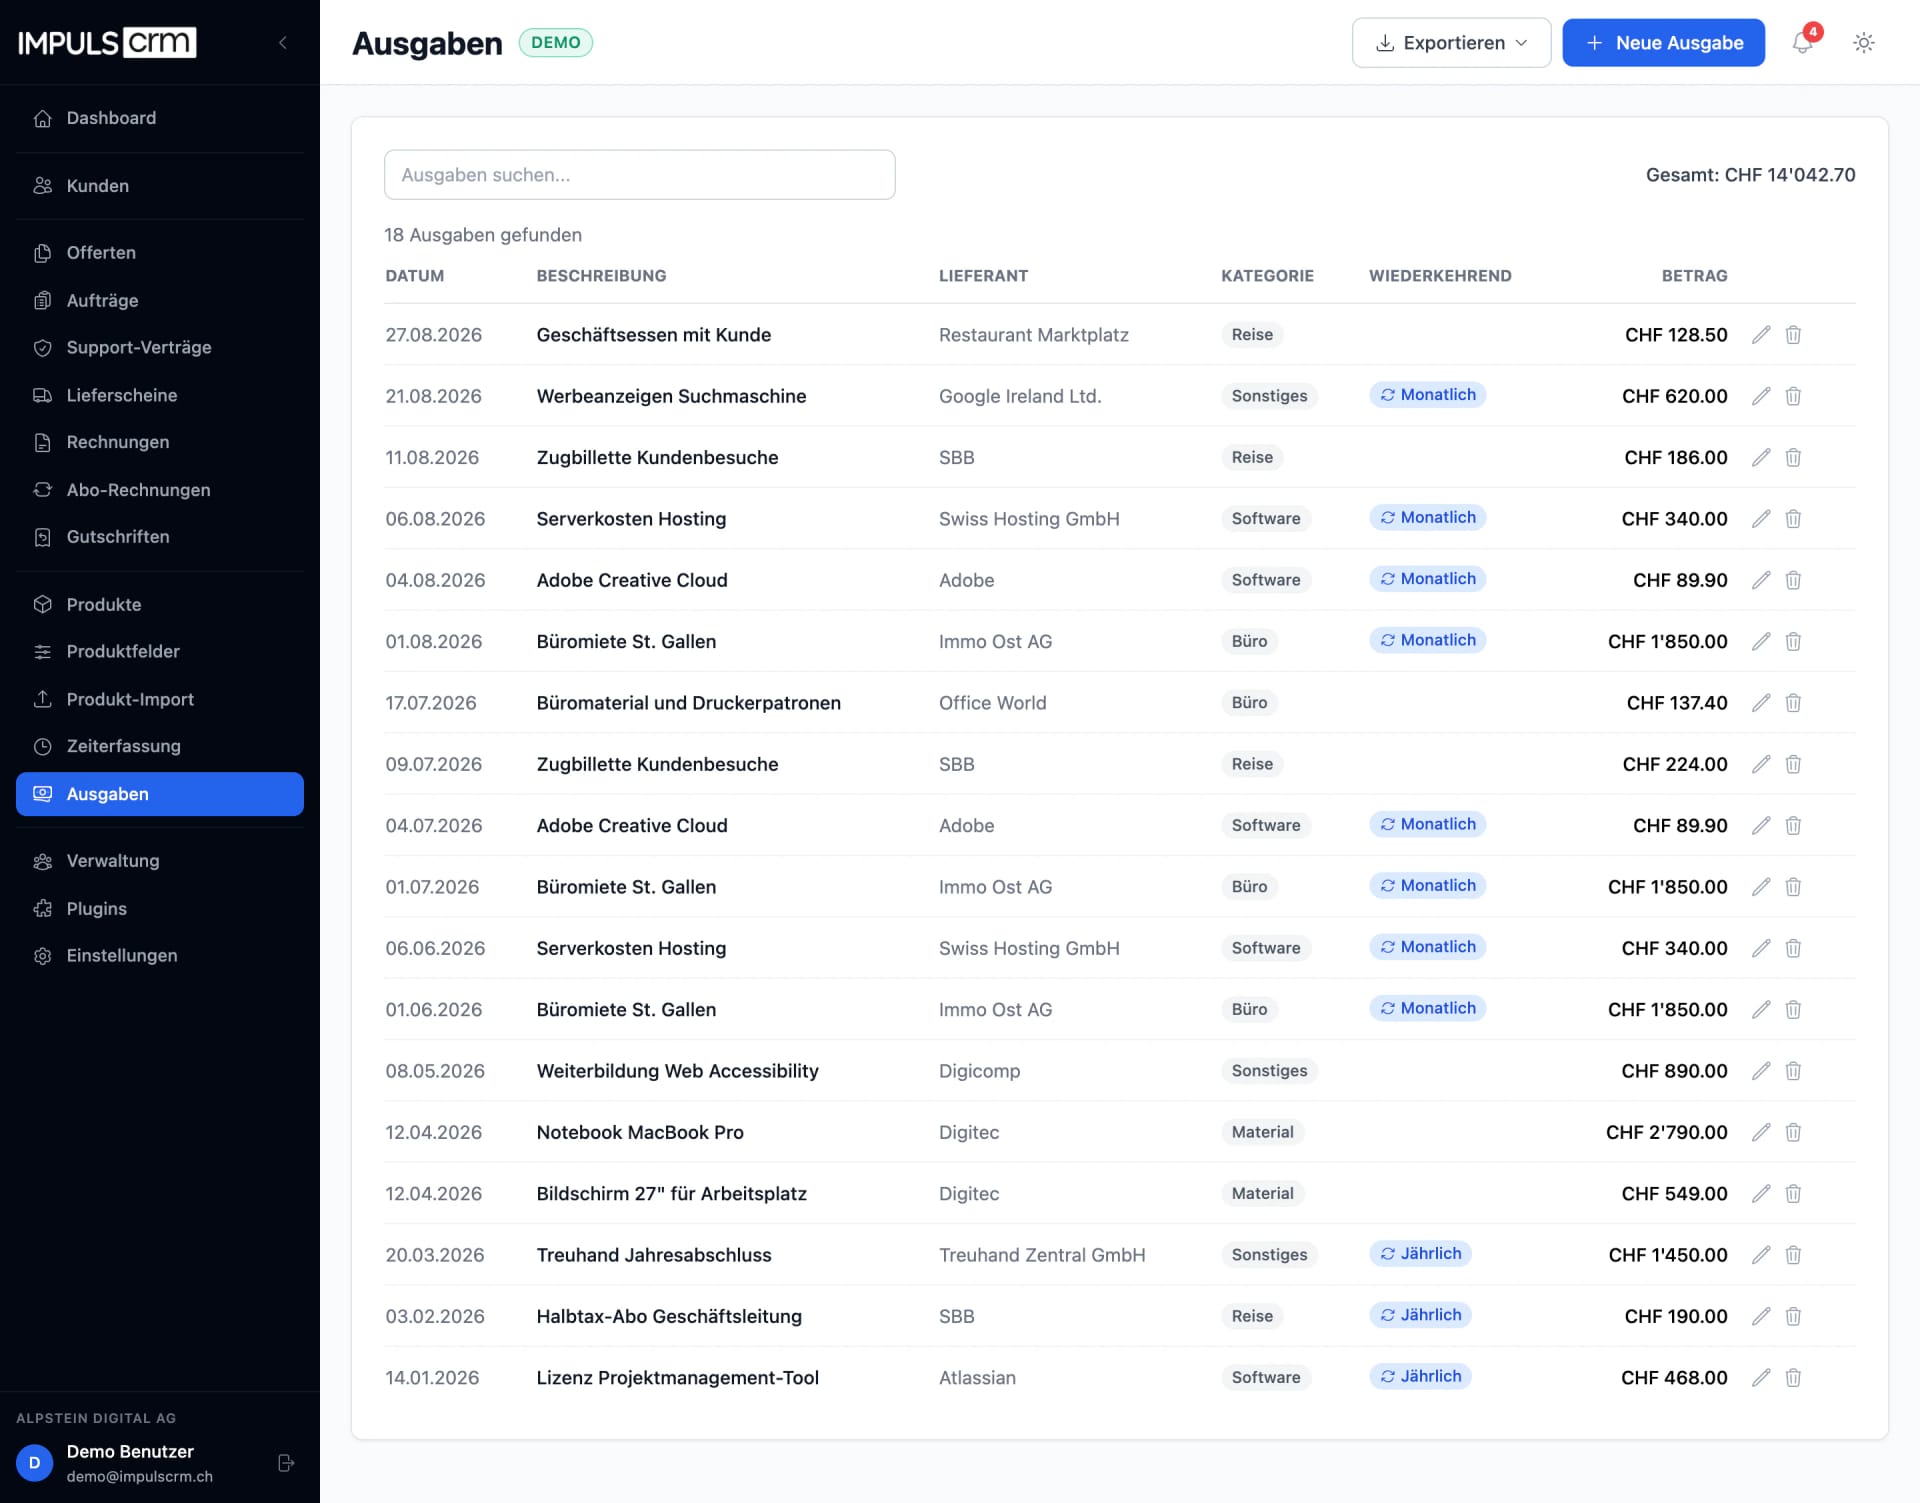The height and width of the screenshot is (1503, 1920).
Task: Click the BETRAG column header
Action: 1694,276
